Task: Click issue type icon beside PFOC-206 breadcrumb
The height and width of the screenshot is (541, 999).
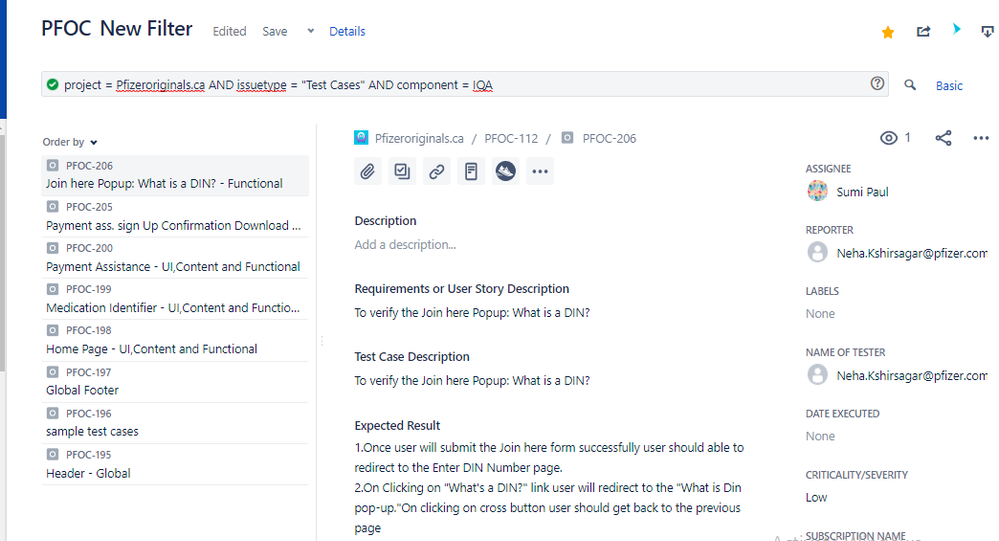Action: pos(567,138)
